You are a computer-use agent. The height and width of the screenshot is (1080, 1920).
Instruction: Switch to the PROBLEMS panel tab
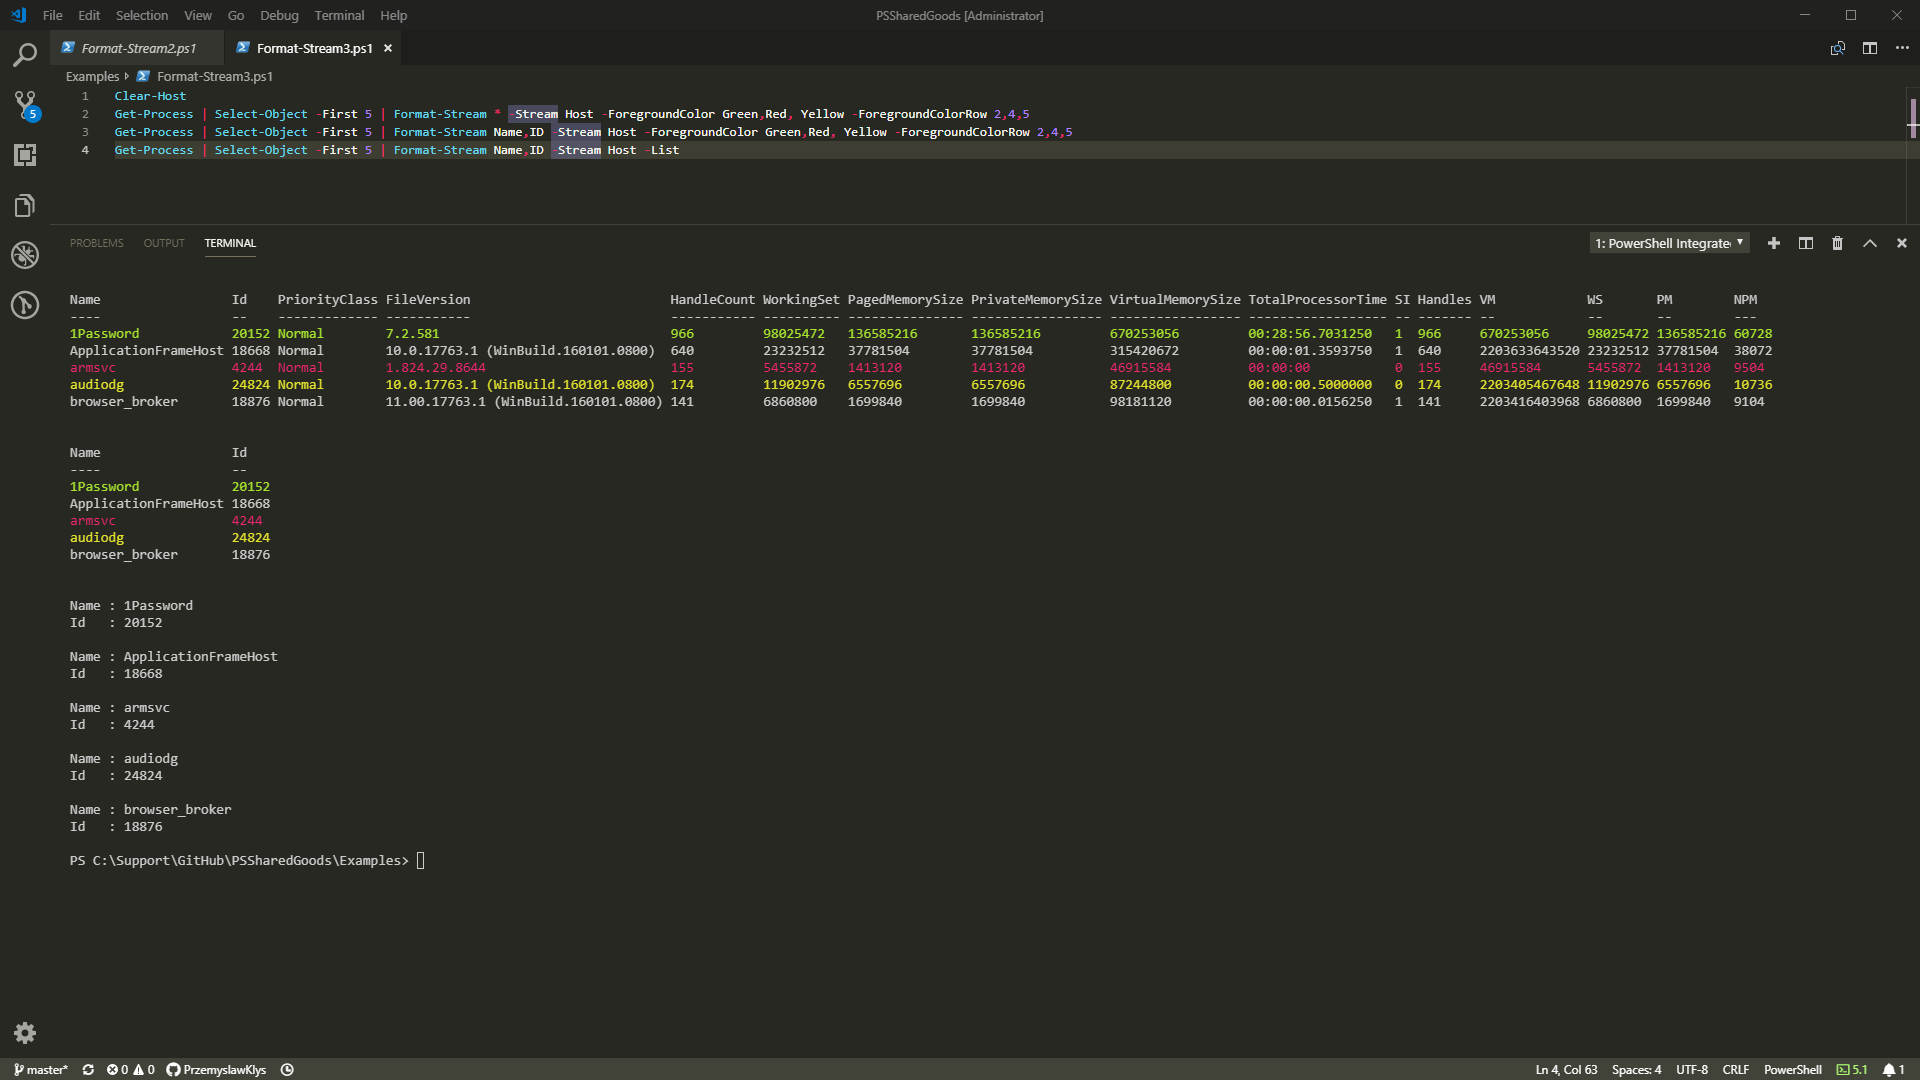pos(96,243)
